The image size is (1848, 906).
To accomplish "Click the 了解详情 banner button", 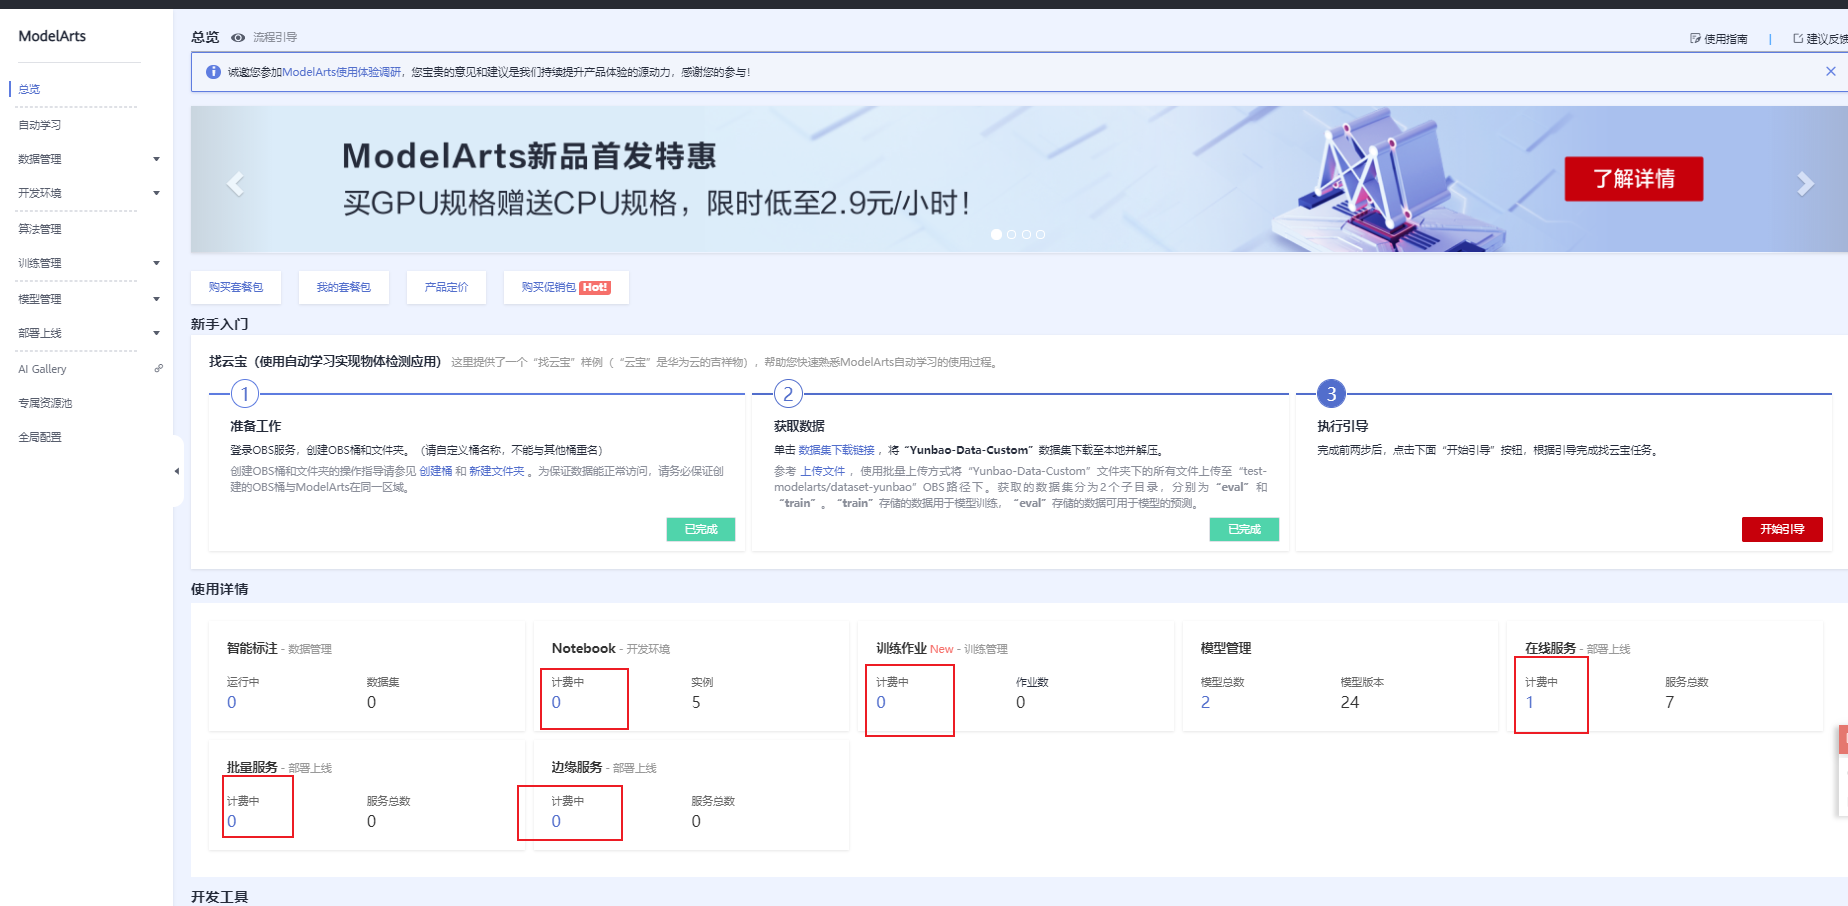I will 1633,179.
